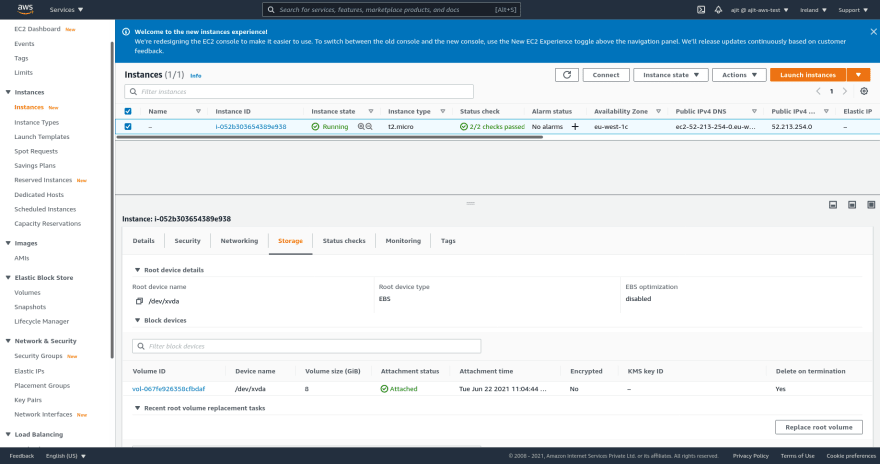This screenshot has width=880, height=464.
Task: Open the Ireland region dropdown
Action: click(x=813, y=10)
